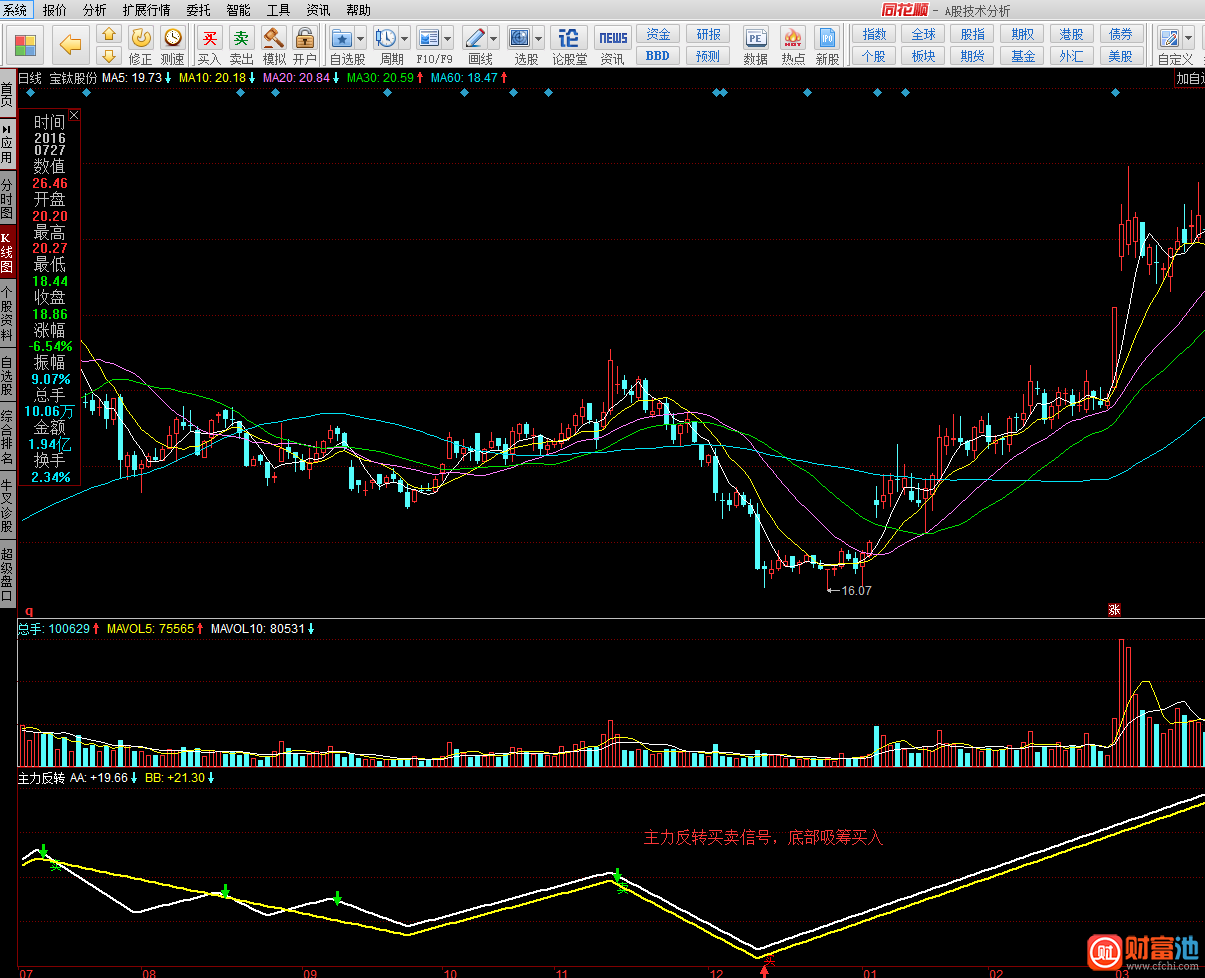Screen dimensions: 1205x978
Task: Switch to the 应用 sidebar tab
Action: 7,144
